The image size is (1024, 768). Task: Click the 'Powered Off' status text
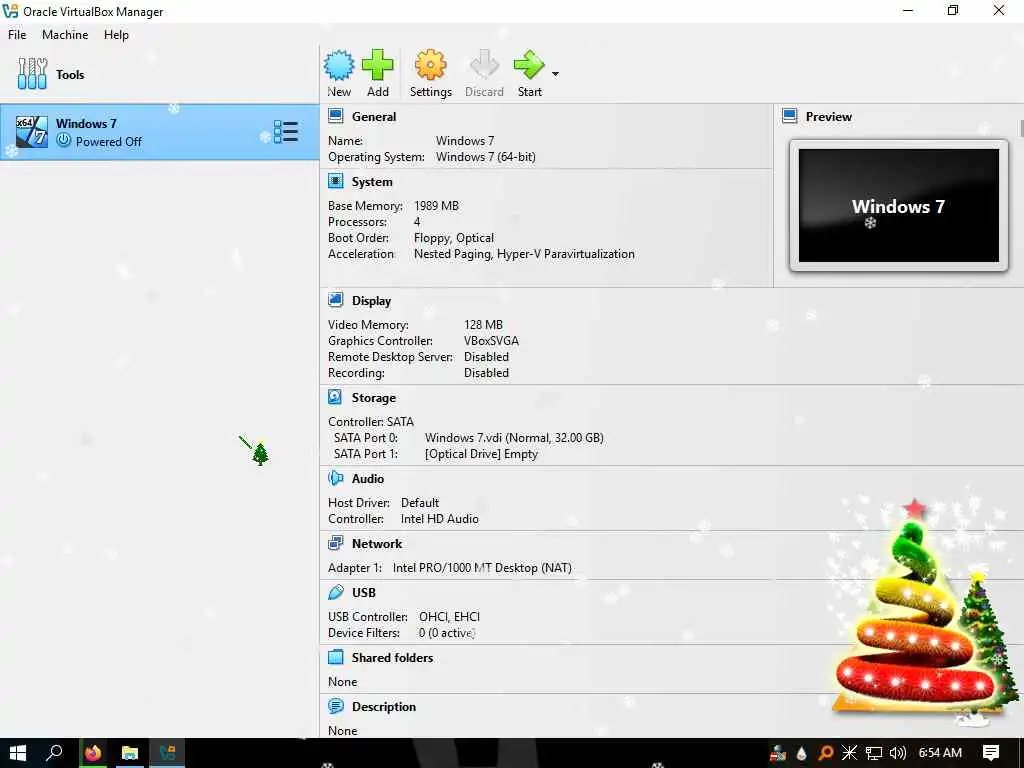point(108,142)
